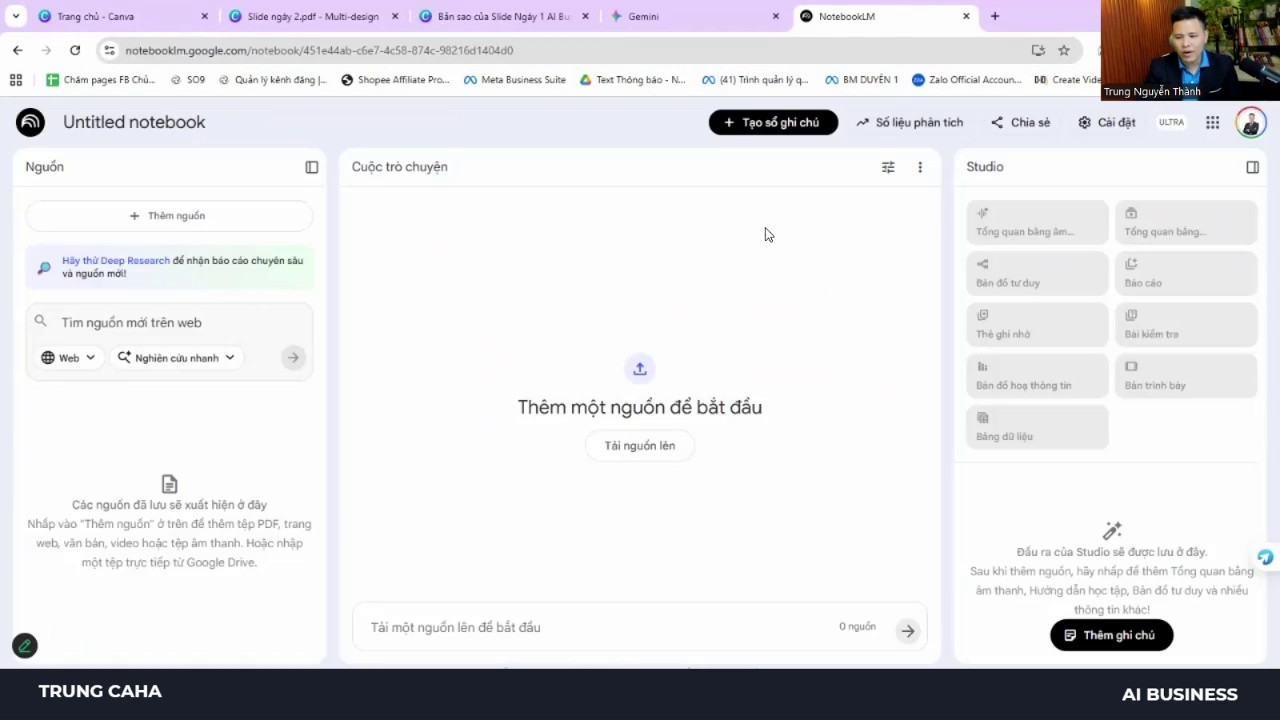The width and height of the screenshot is (1280, 720).
Task: Collapse the Studio panel
Action: point(1253,167)
